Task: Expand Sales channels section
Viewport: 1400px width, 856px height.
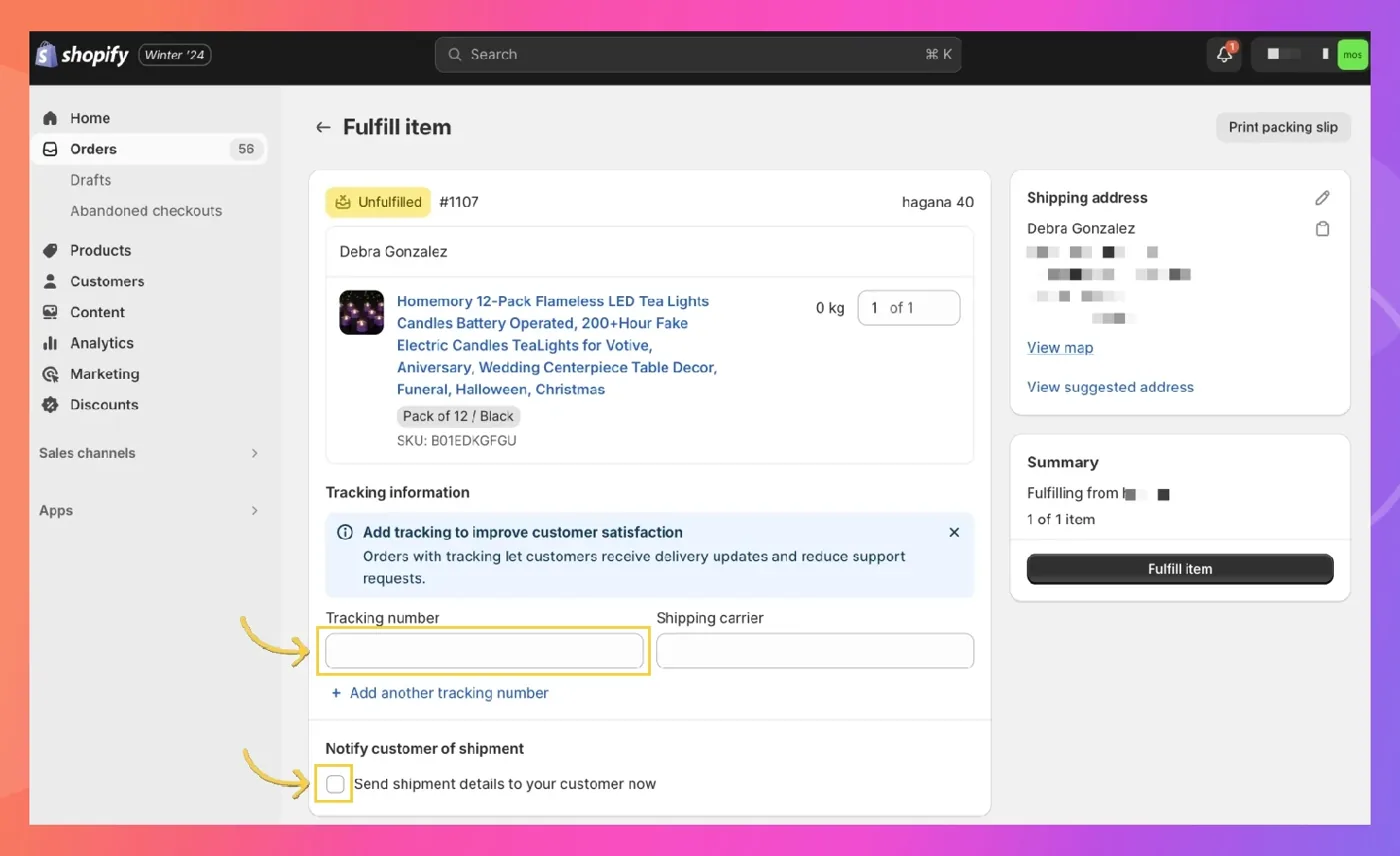Action: pos(150,453)
